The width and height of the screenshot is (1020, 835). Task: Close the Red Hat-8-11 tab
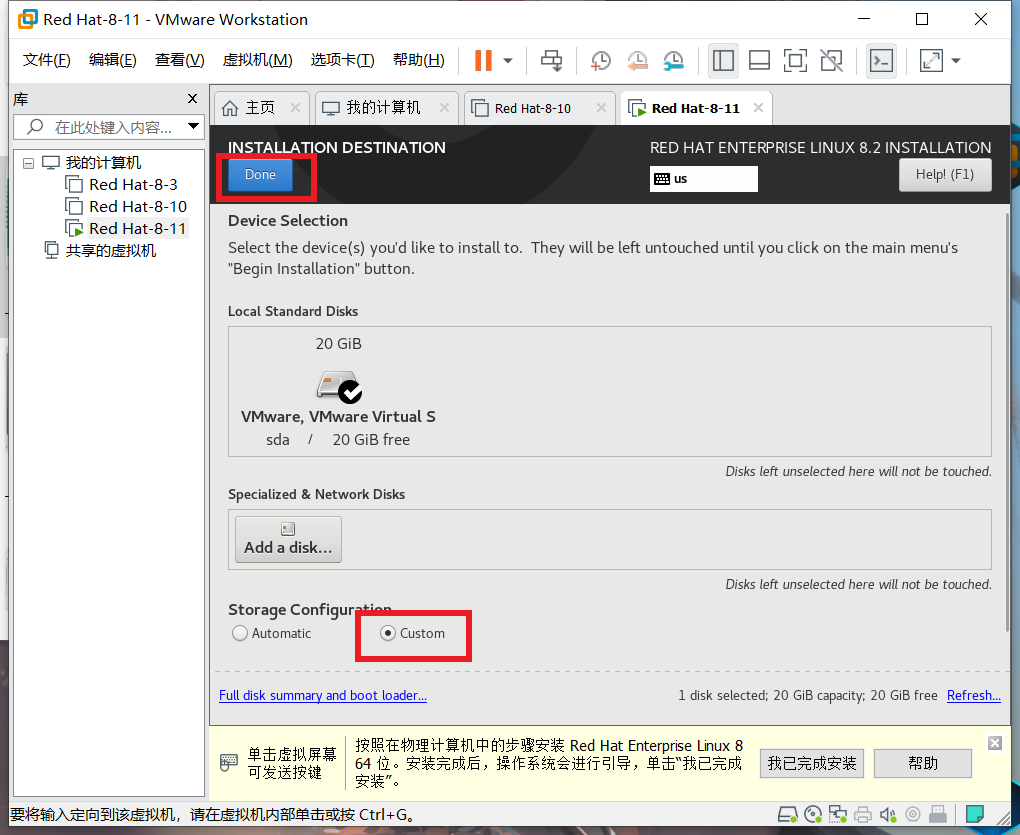tap(758, 108)
